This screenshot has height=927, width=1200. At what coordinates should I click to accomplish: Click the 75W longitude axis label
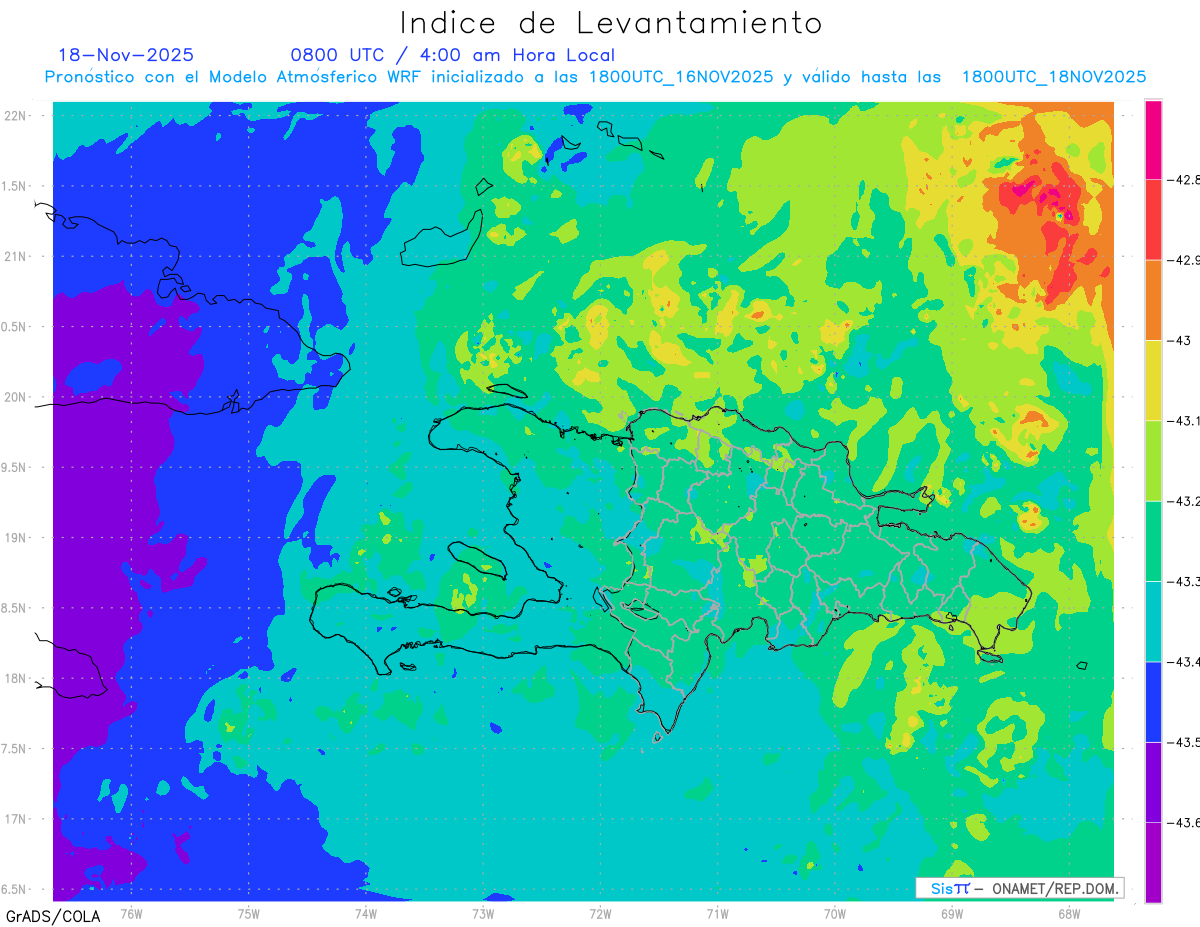click(x=249, y=913)
